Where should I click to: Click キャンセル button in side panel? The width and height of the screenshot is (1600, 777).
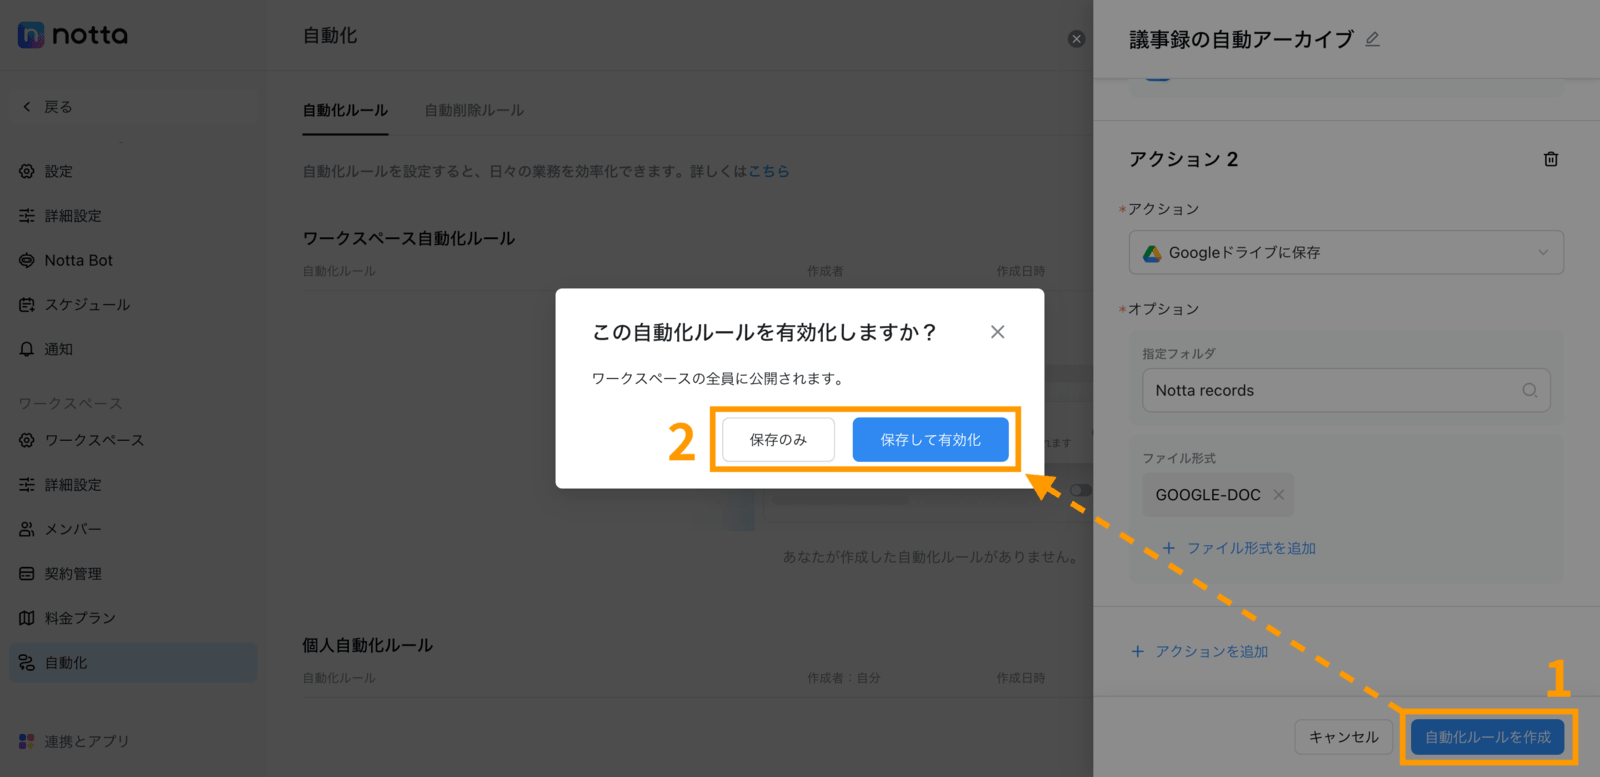1343,737
